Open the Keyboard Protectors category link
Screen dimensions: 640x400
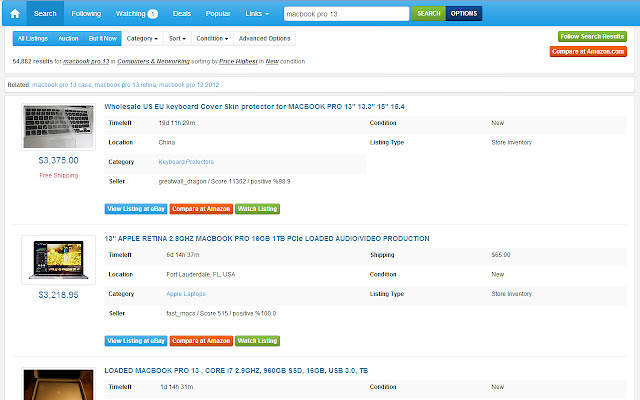[186, 162]
